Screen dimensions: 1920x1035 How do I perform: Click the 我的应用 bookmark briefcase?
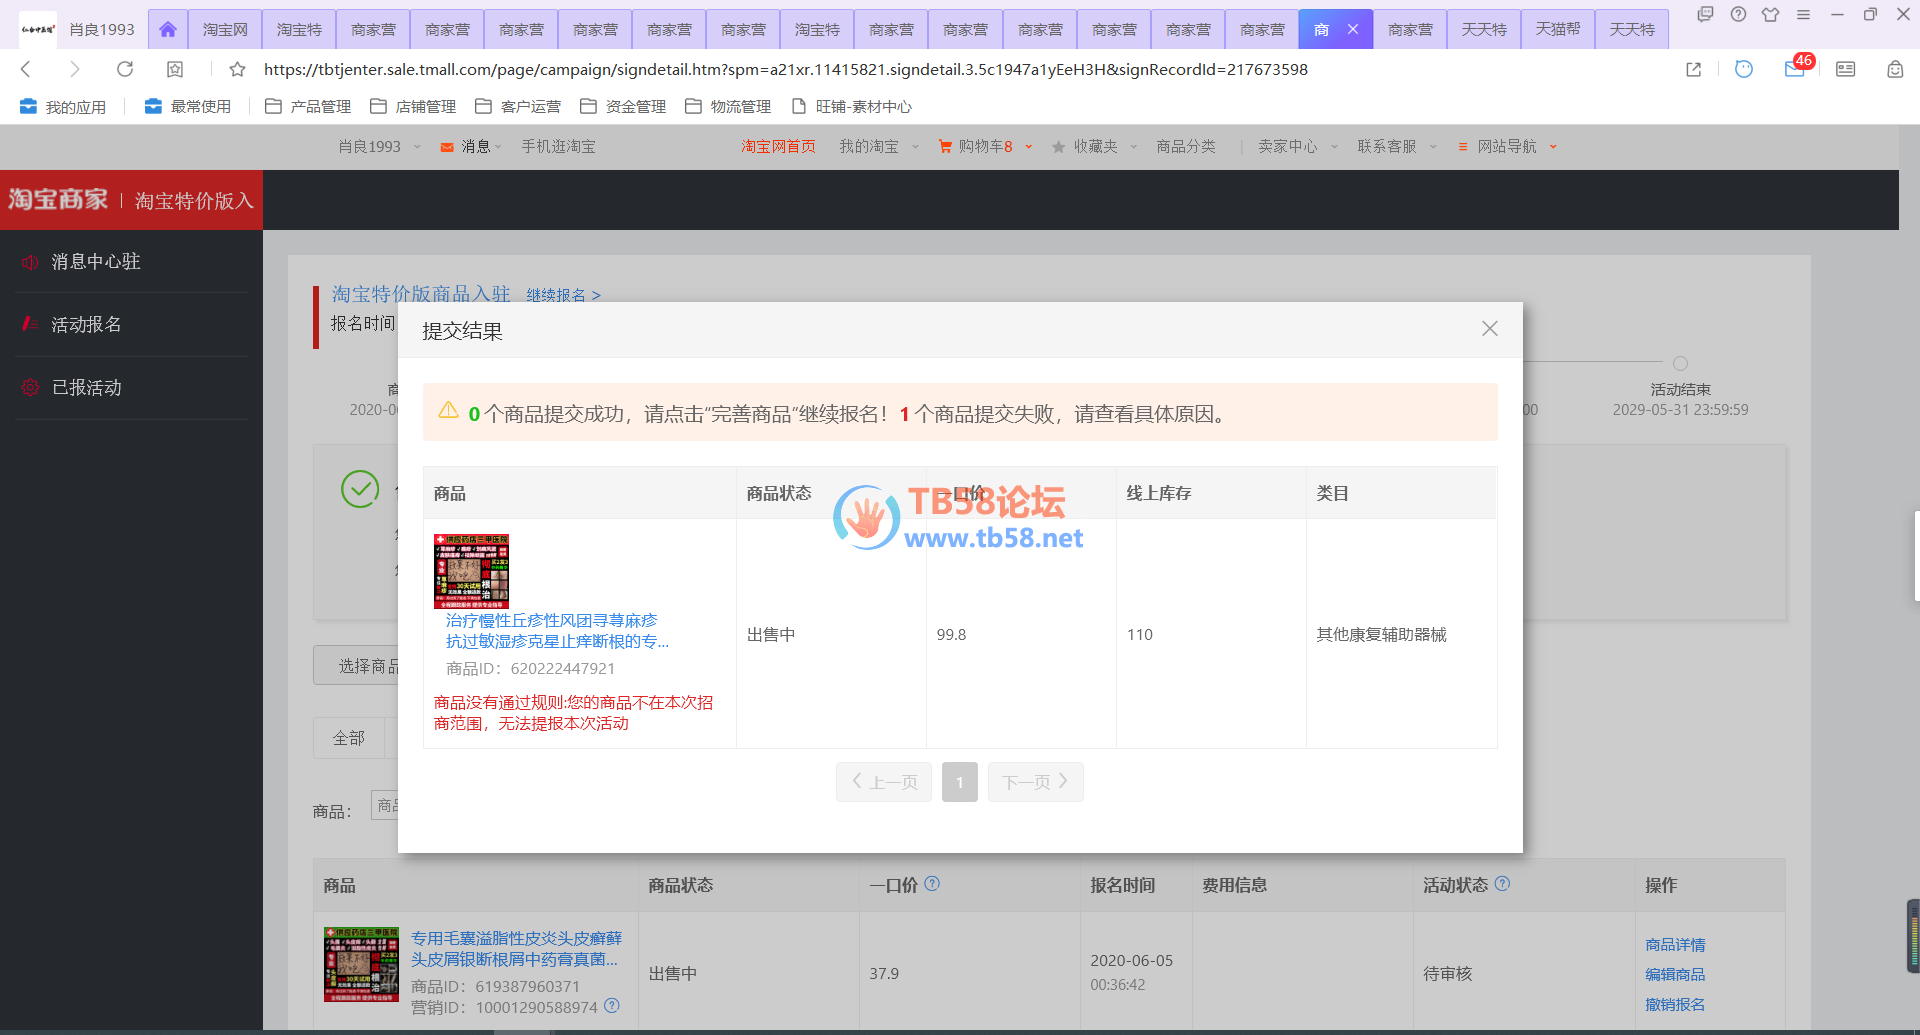coord(63,106)
